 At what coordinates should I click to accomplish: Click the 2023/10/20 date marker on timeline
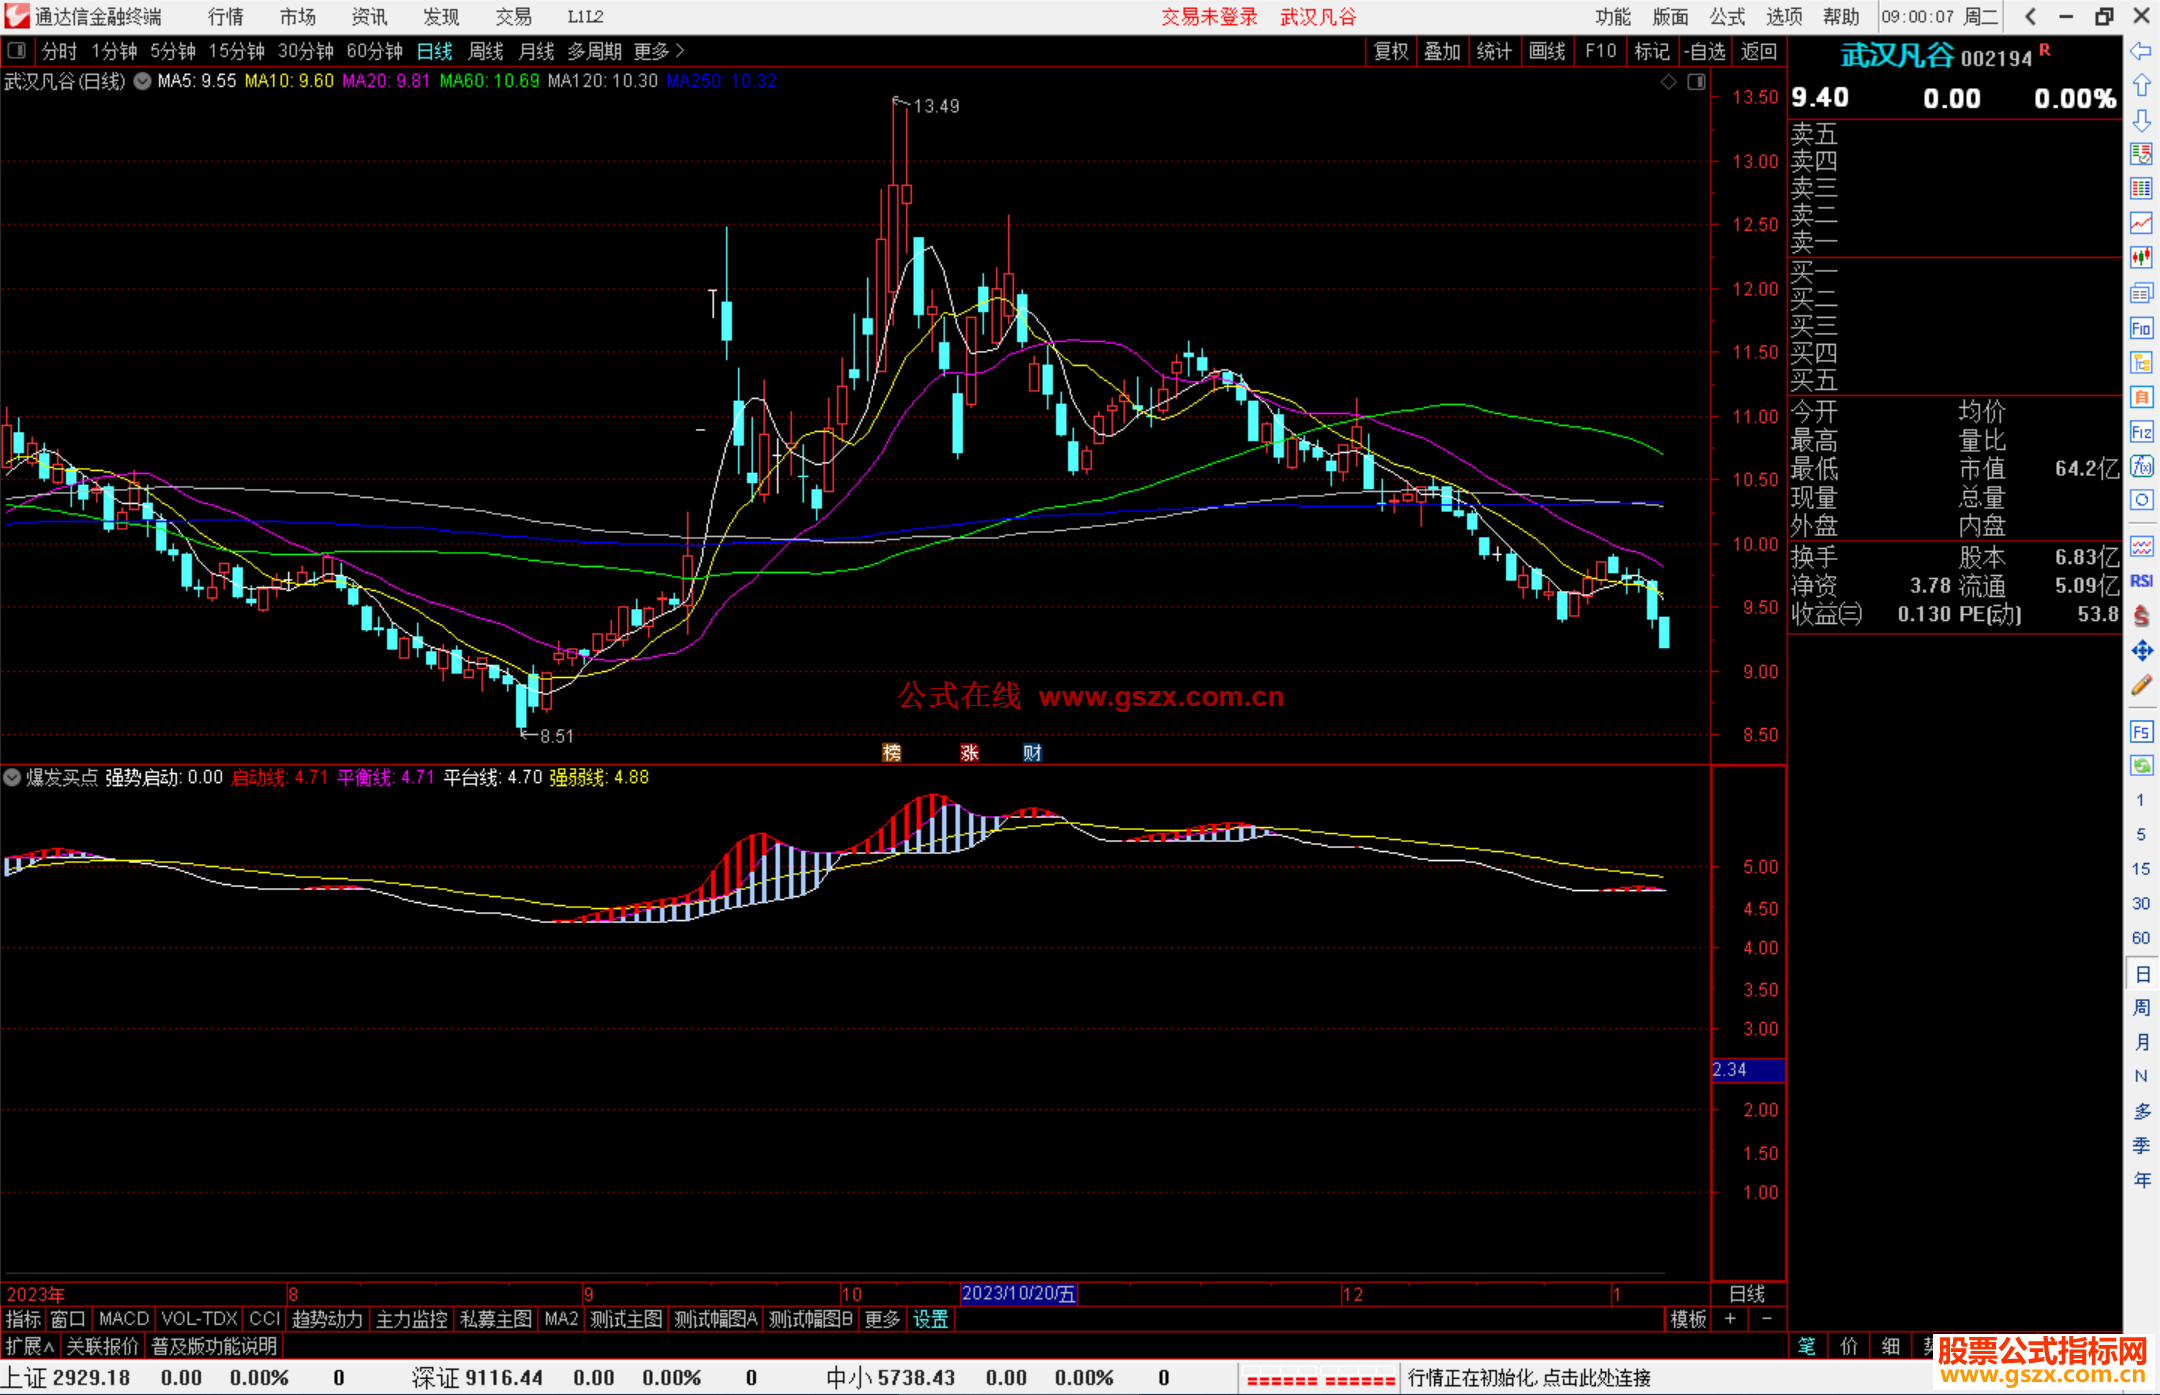tap(1018, 1293)
